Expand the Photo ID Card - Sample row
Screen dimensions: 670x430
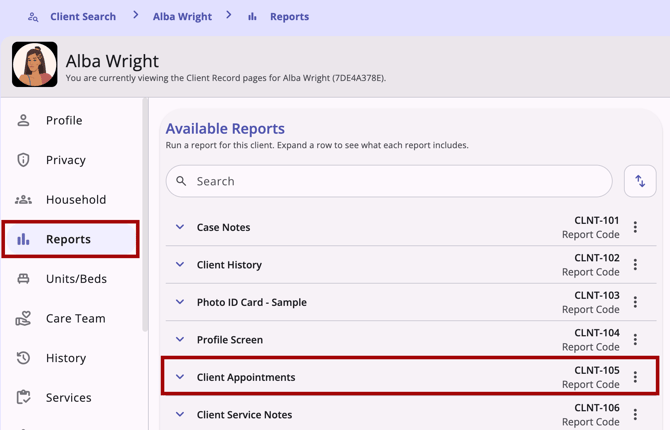tap(180, 302)
